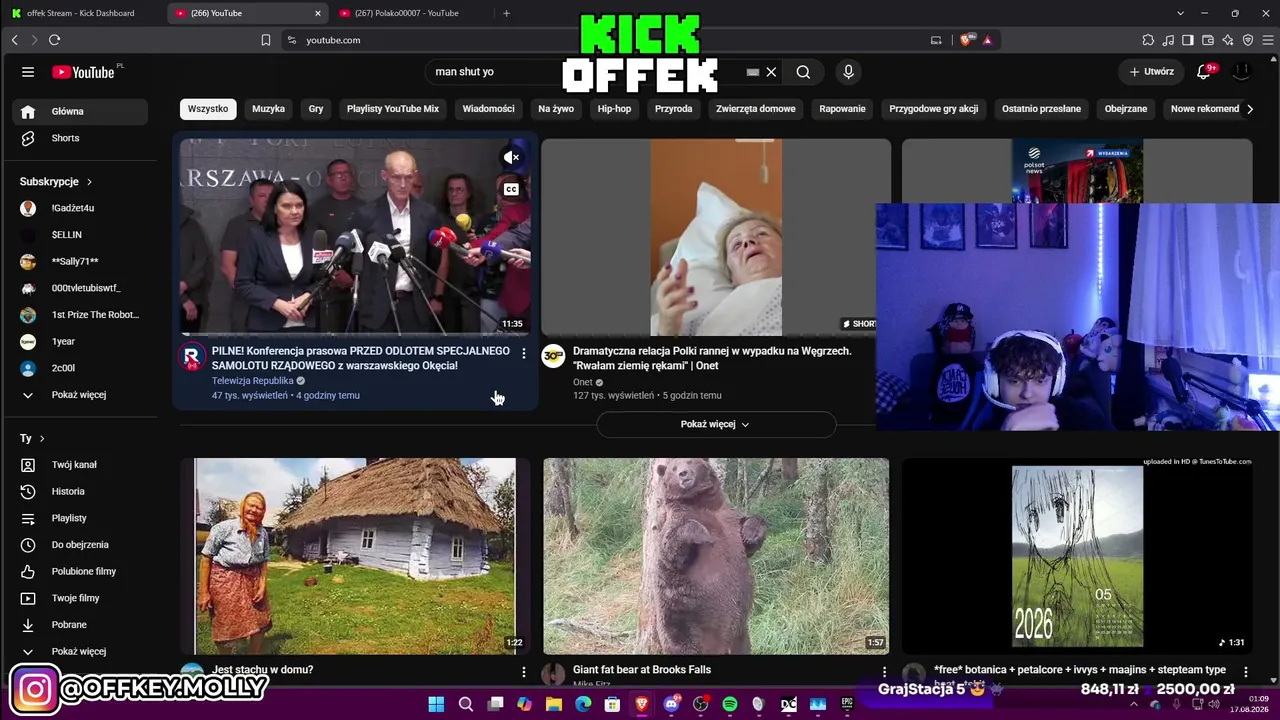Open the Utwórz create menu

click(1152, 72)
